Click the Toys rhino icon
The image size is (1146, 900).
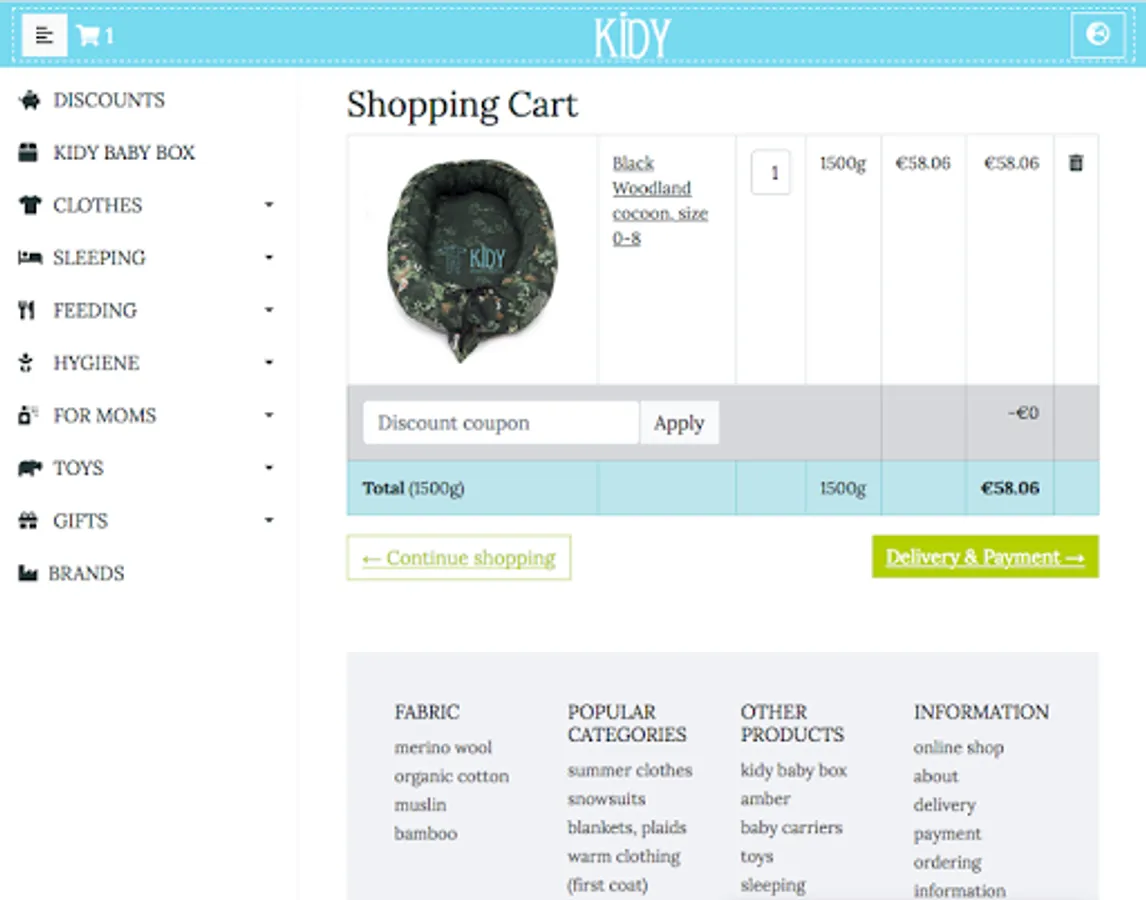point(29,468)
